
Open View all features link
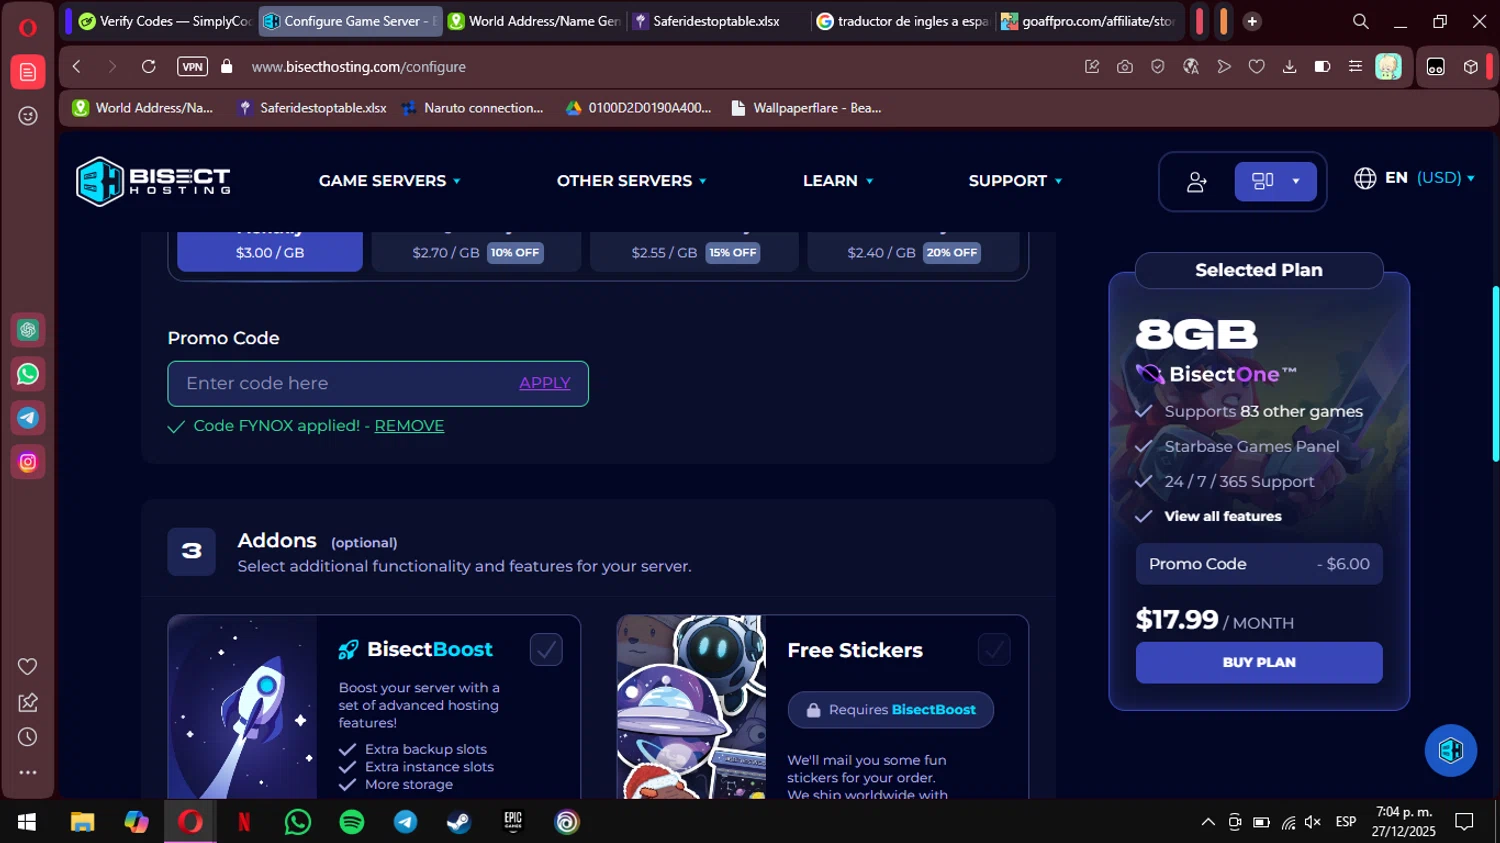(1223, 516)
